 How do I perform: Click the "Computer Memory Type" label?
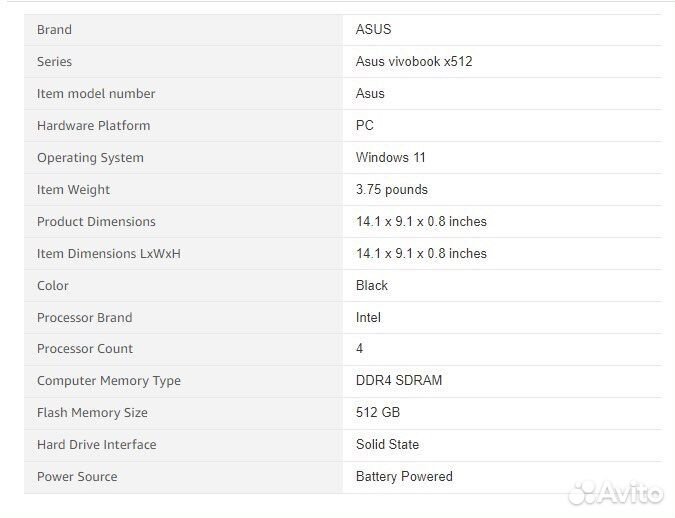click(108, 381)
